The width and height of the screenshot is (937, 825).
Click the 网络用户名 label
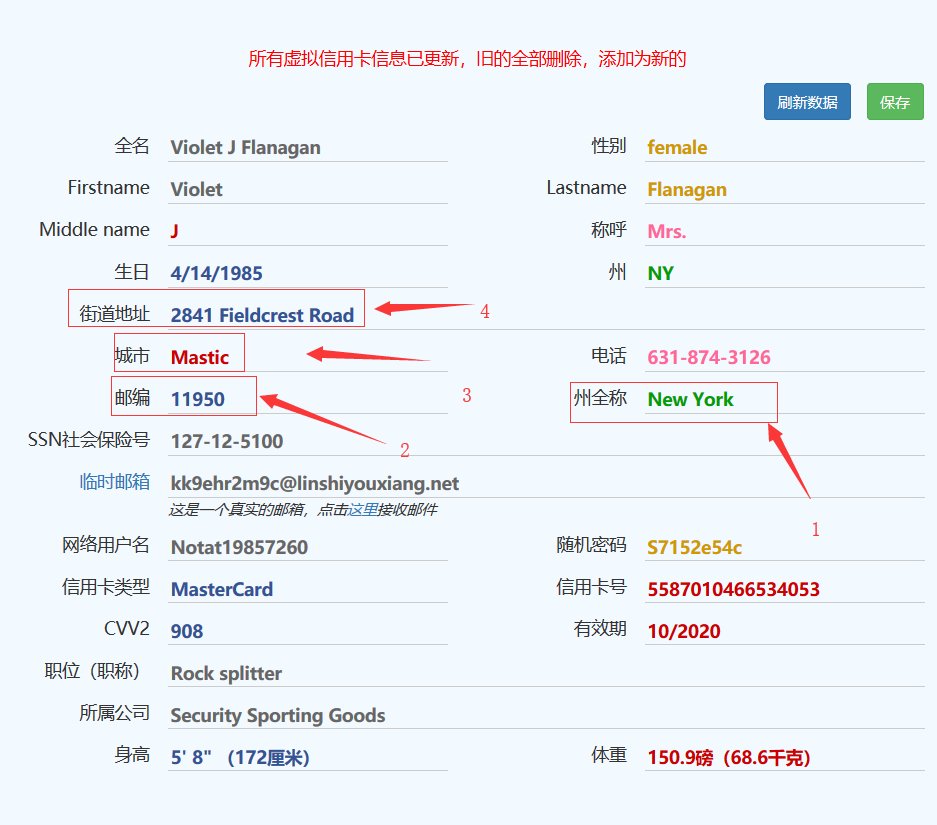(106, 545)
